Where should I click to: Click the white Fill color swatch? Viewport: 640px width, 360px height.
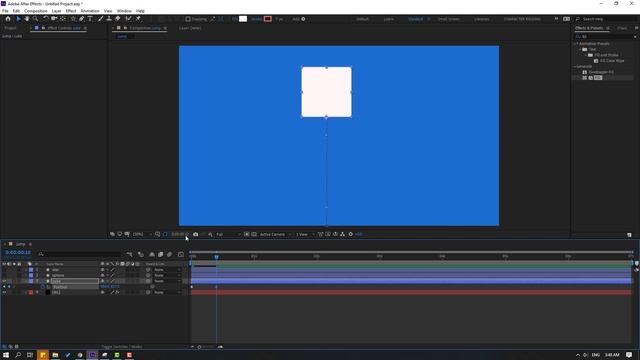click(x=243, y=19)
